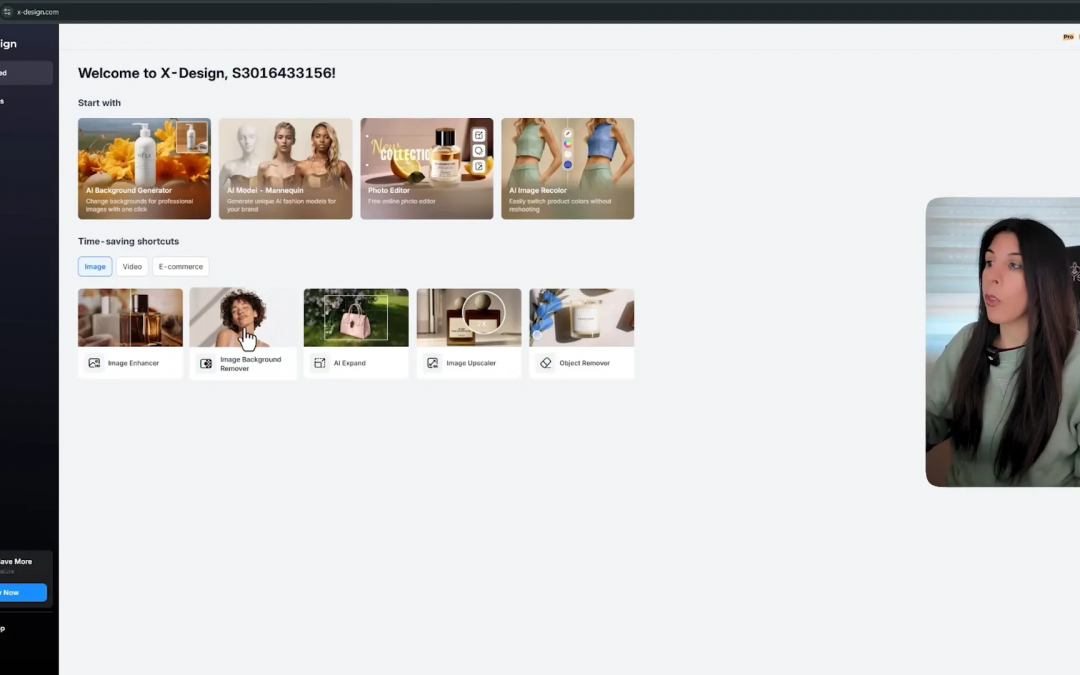Click the Pro badge at top right
The image size is (1080, 675).
(1068, 37)
